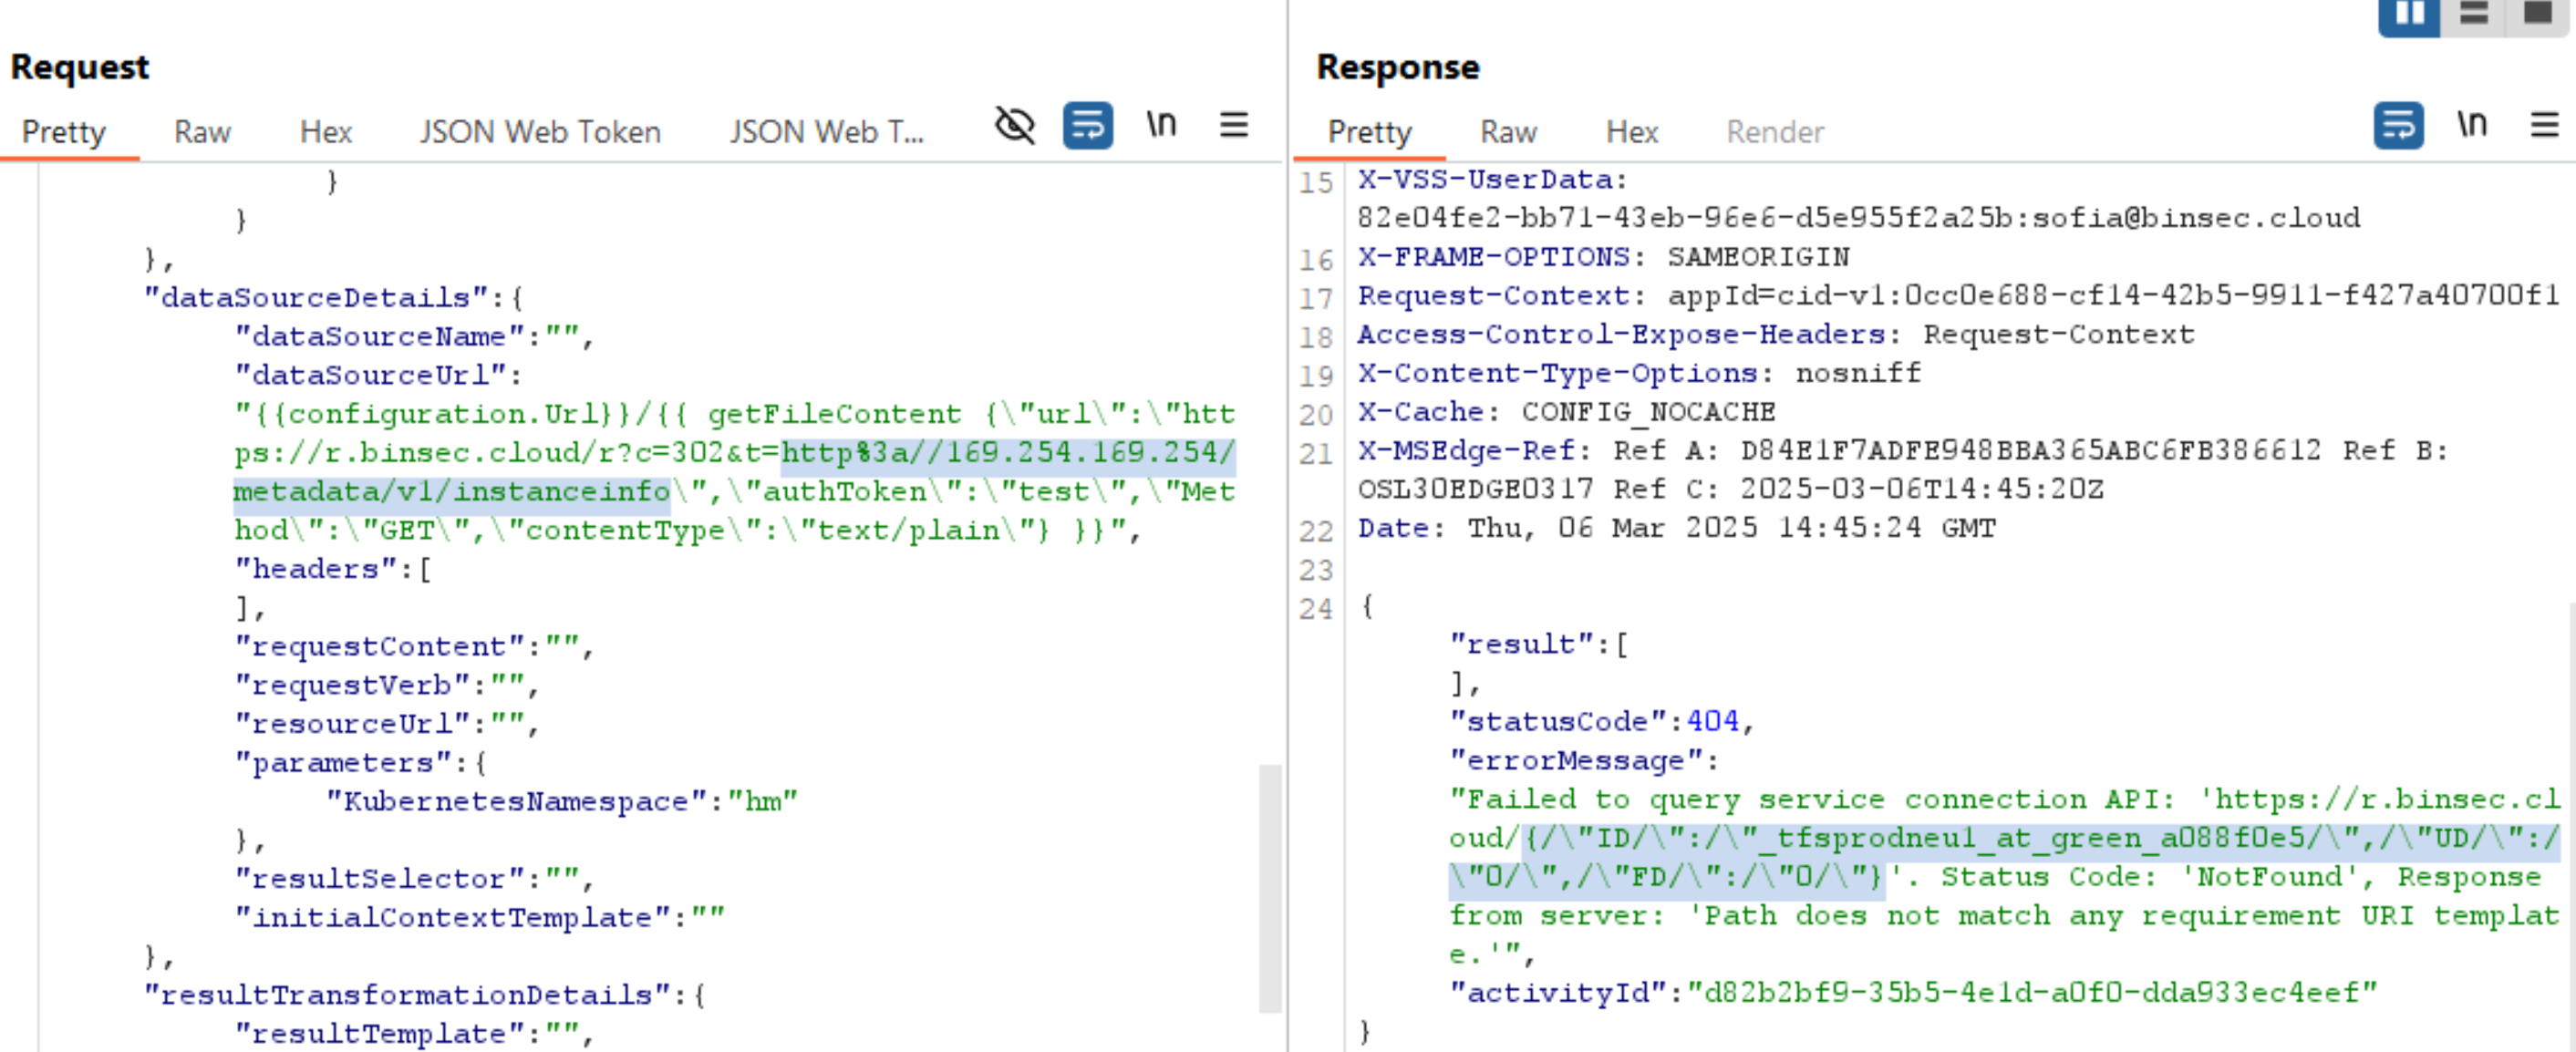Enable non-printable character display in Request
The height and width of the screenshot is (1052, 2576).
coord(1161,126)
